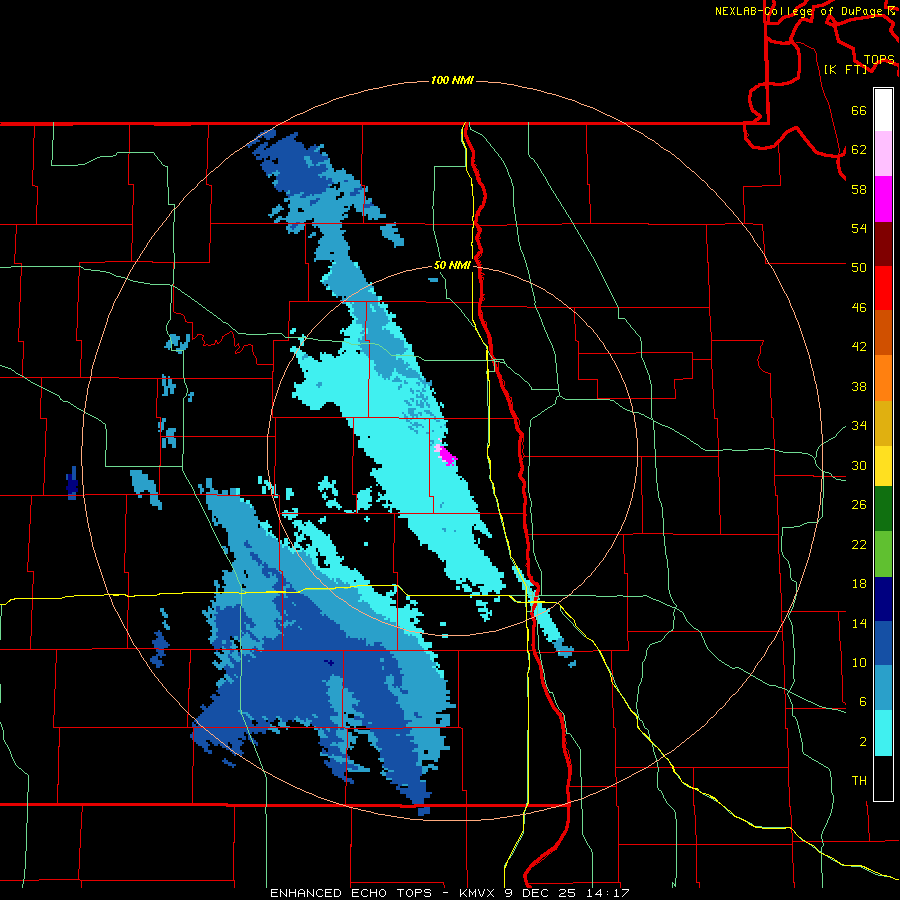Click the bright red 50 kft legend swatch
This screenshot has width=900, height=900.
tap(883, 288)
